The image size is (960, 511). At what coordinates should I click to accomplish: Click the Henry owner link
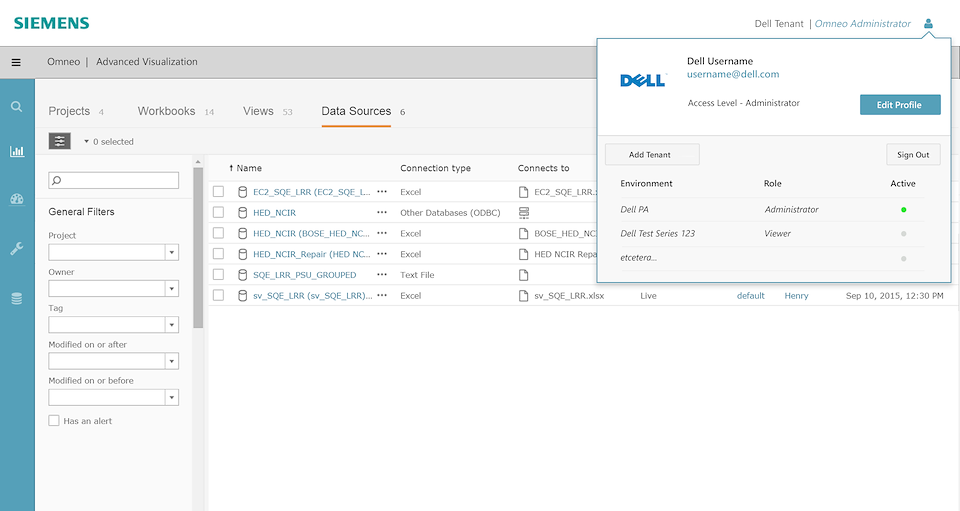pos(796,296)
